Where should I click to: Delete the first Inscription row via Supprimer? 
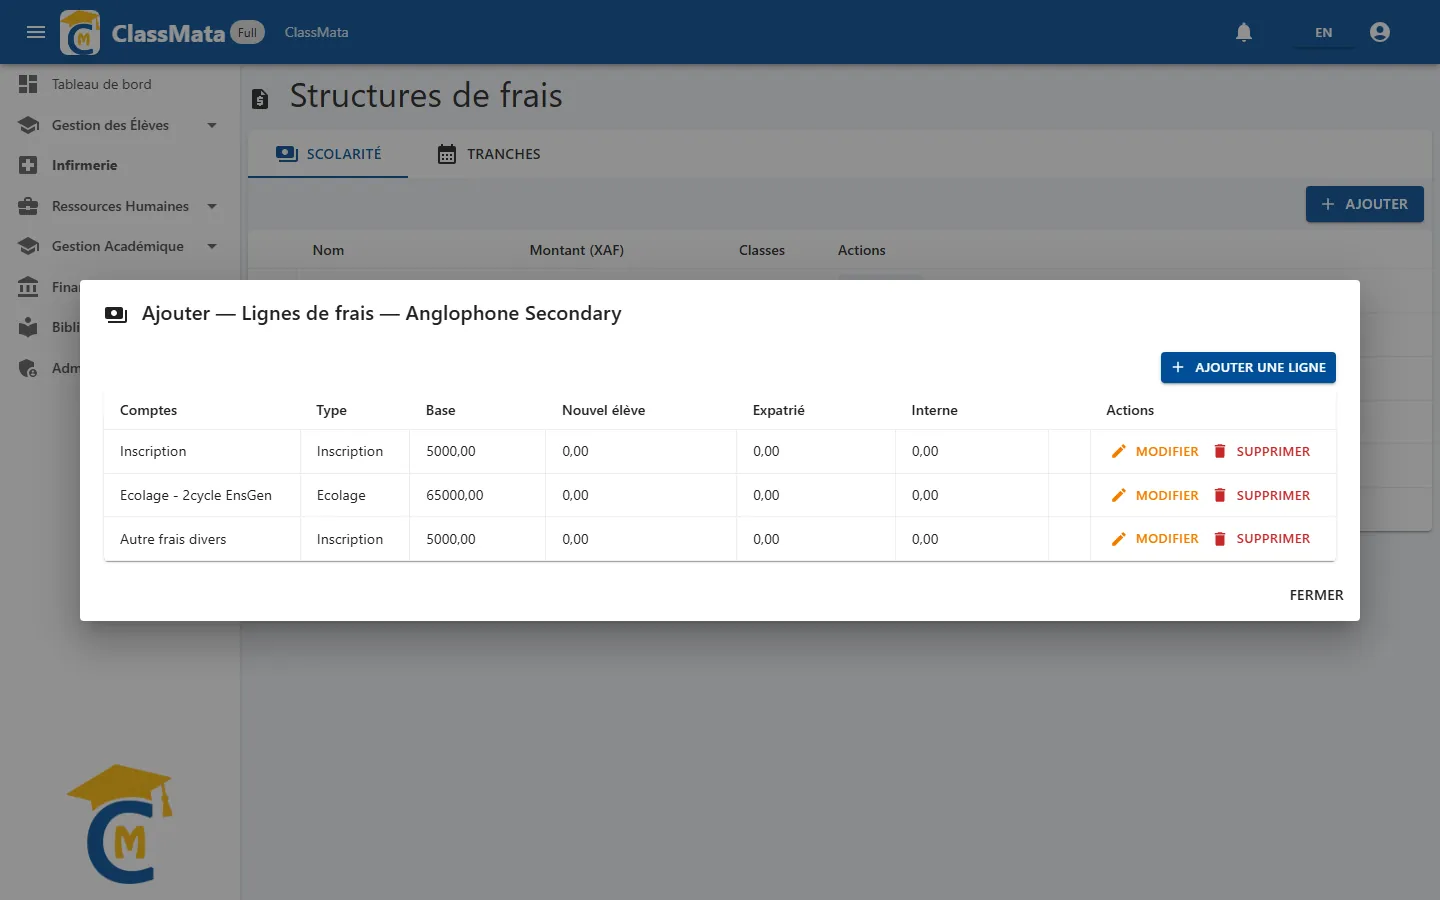pos(1261,451)
